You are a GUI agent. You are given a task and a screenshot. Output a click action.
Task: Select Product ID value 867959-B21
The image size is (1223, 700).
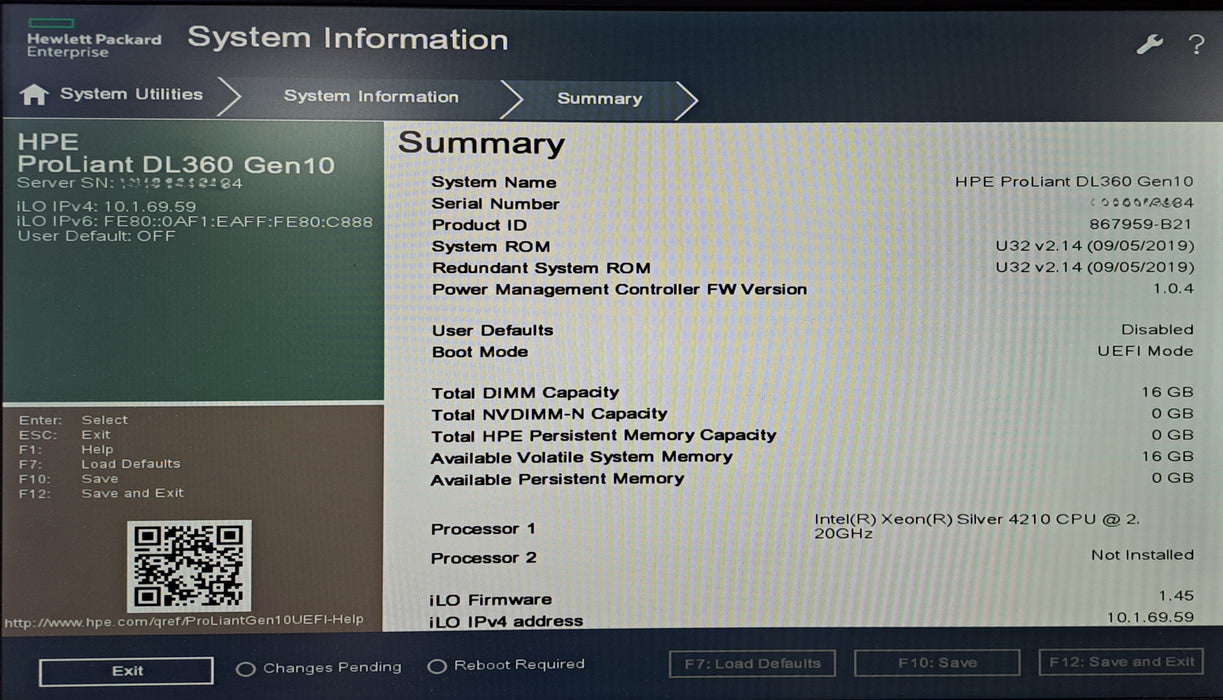(1143, 224)
